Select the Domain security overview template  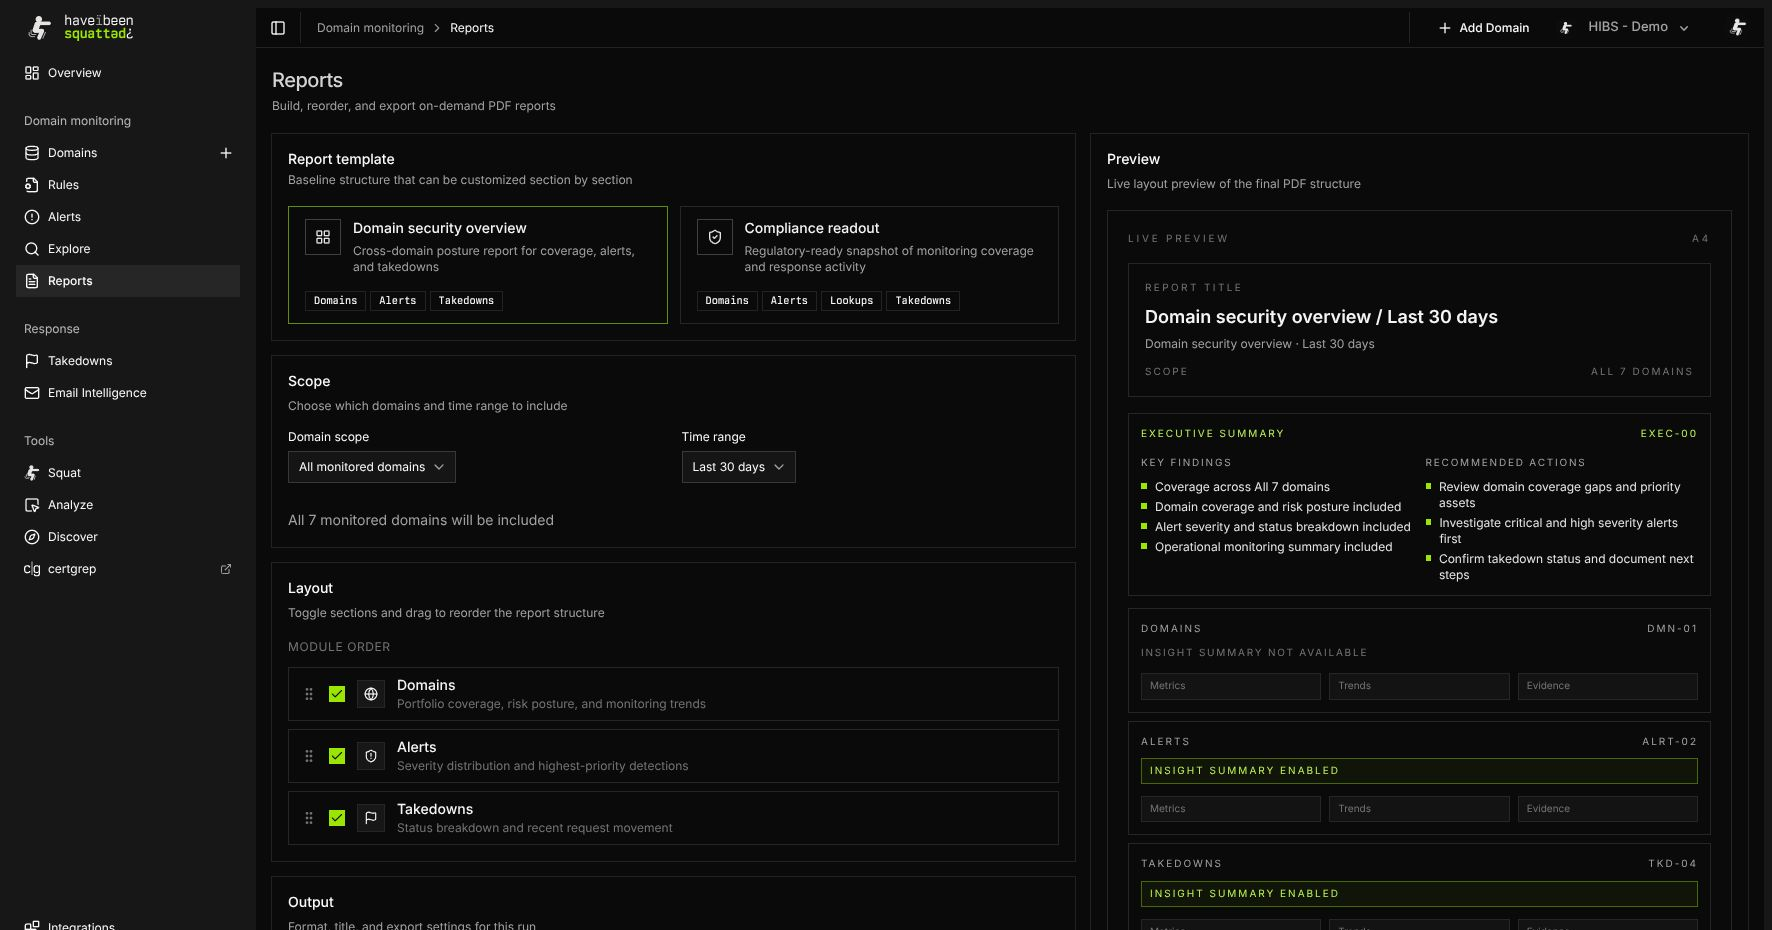click(x=478, y=265)
